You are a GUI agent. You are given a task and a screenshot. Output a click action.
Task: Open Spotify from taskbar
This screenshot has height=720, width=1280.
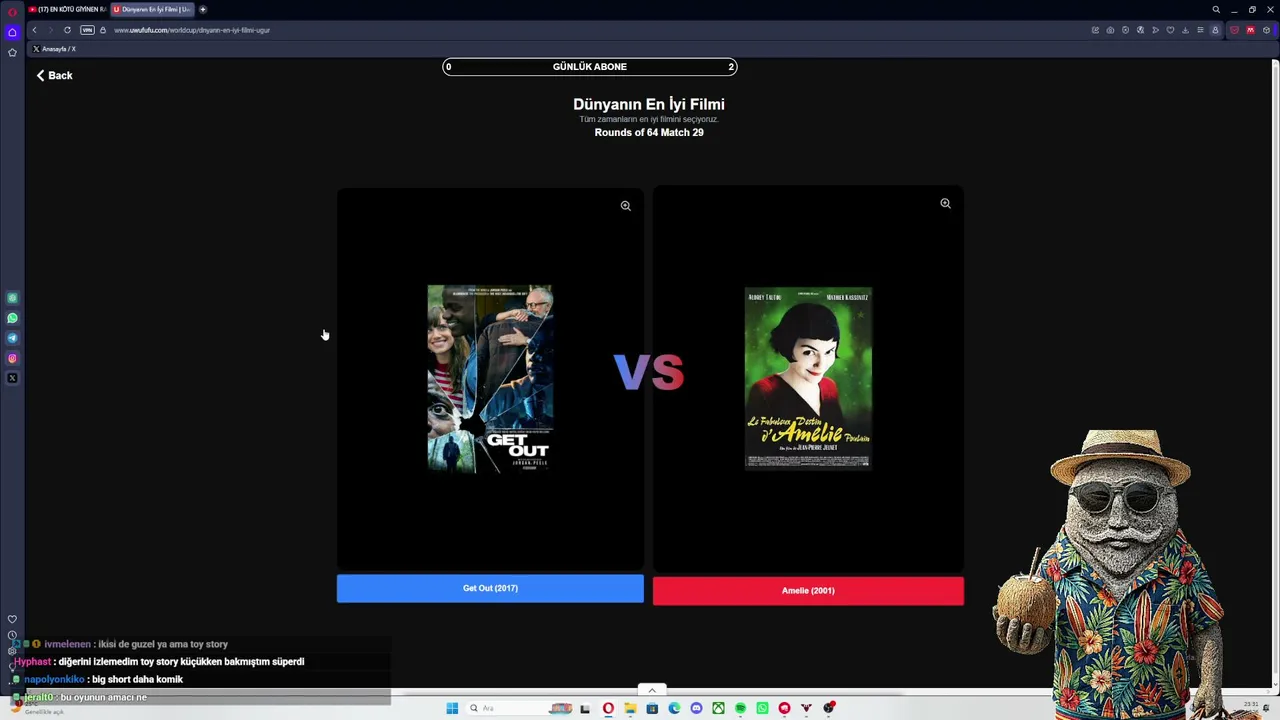(740, 708)
